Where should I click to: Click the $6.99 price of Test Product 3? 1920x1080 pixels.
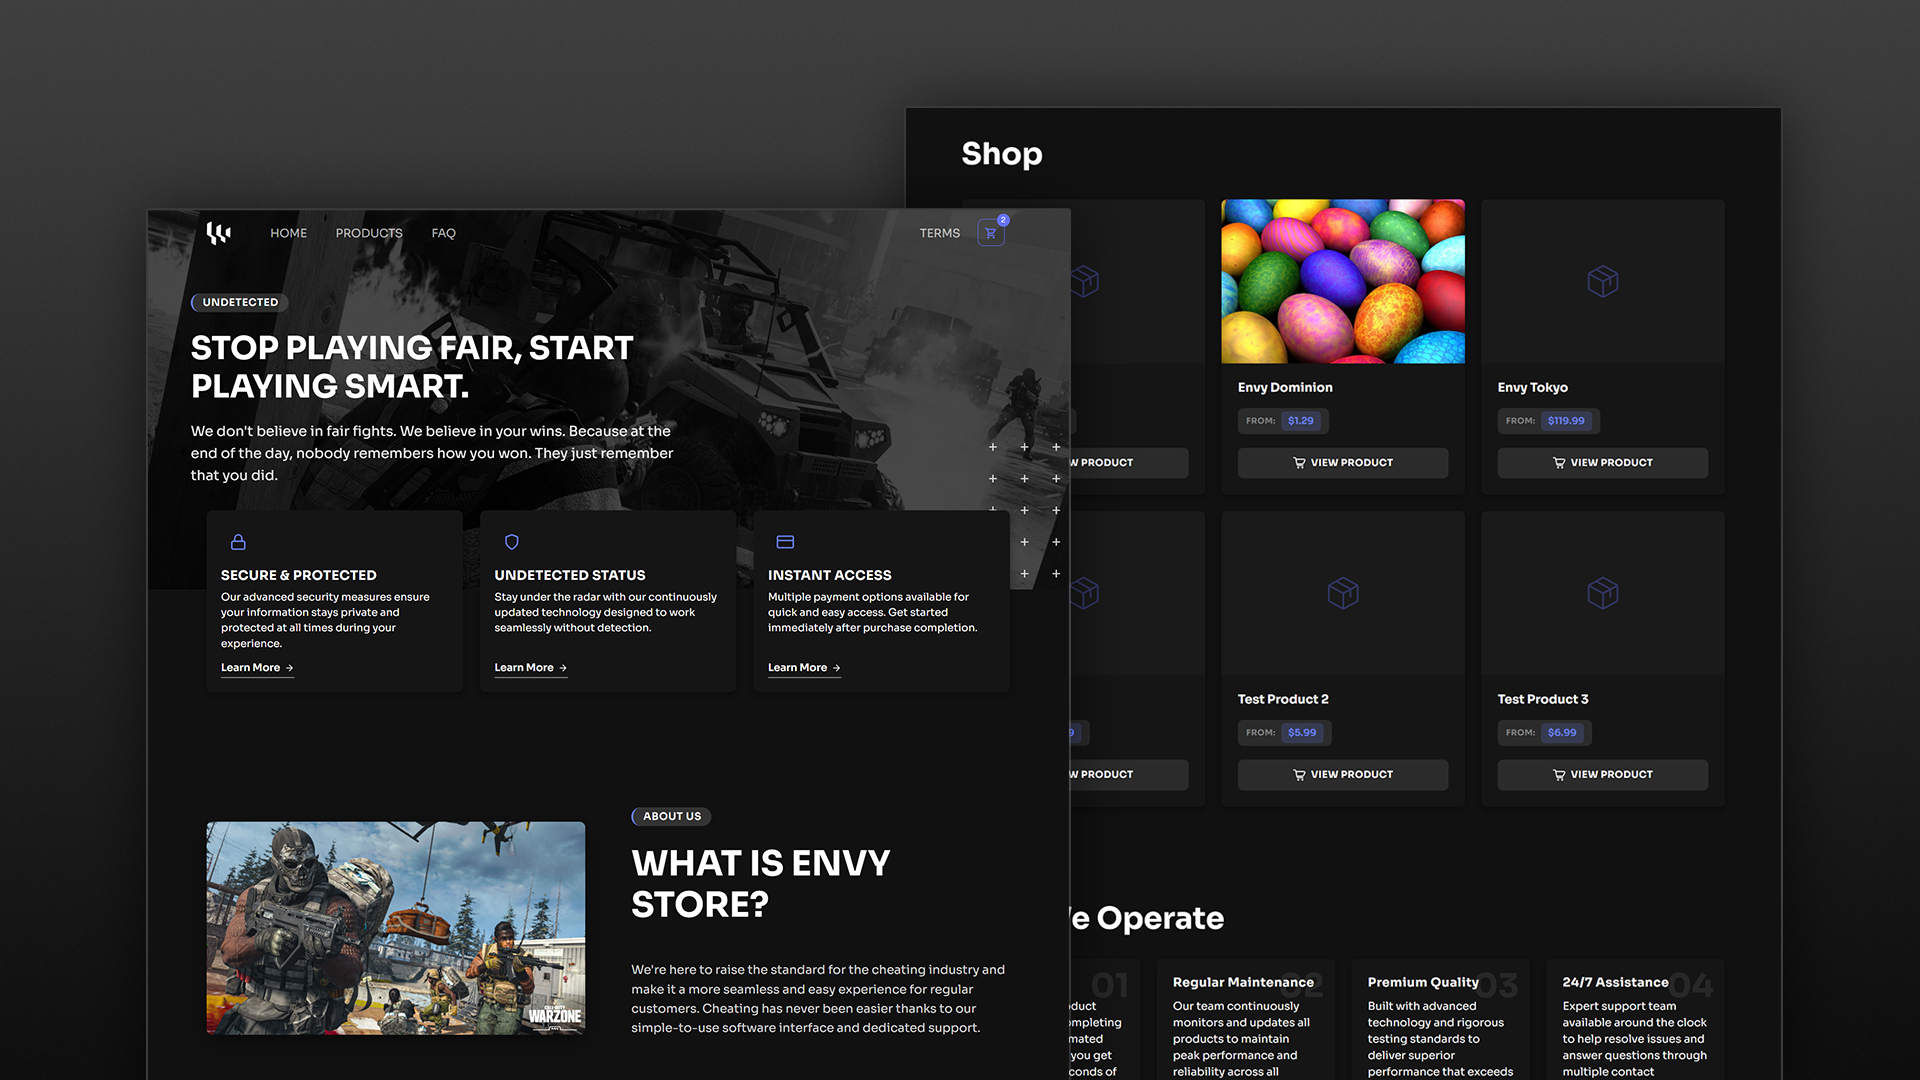[x=1561, y=733]
